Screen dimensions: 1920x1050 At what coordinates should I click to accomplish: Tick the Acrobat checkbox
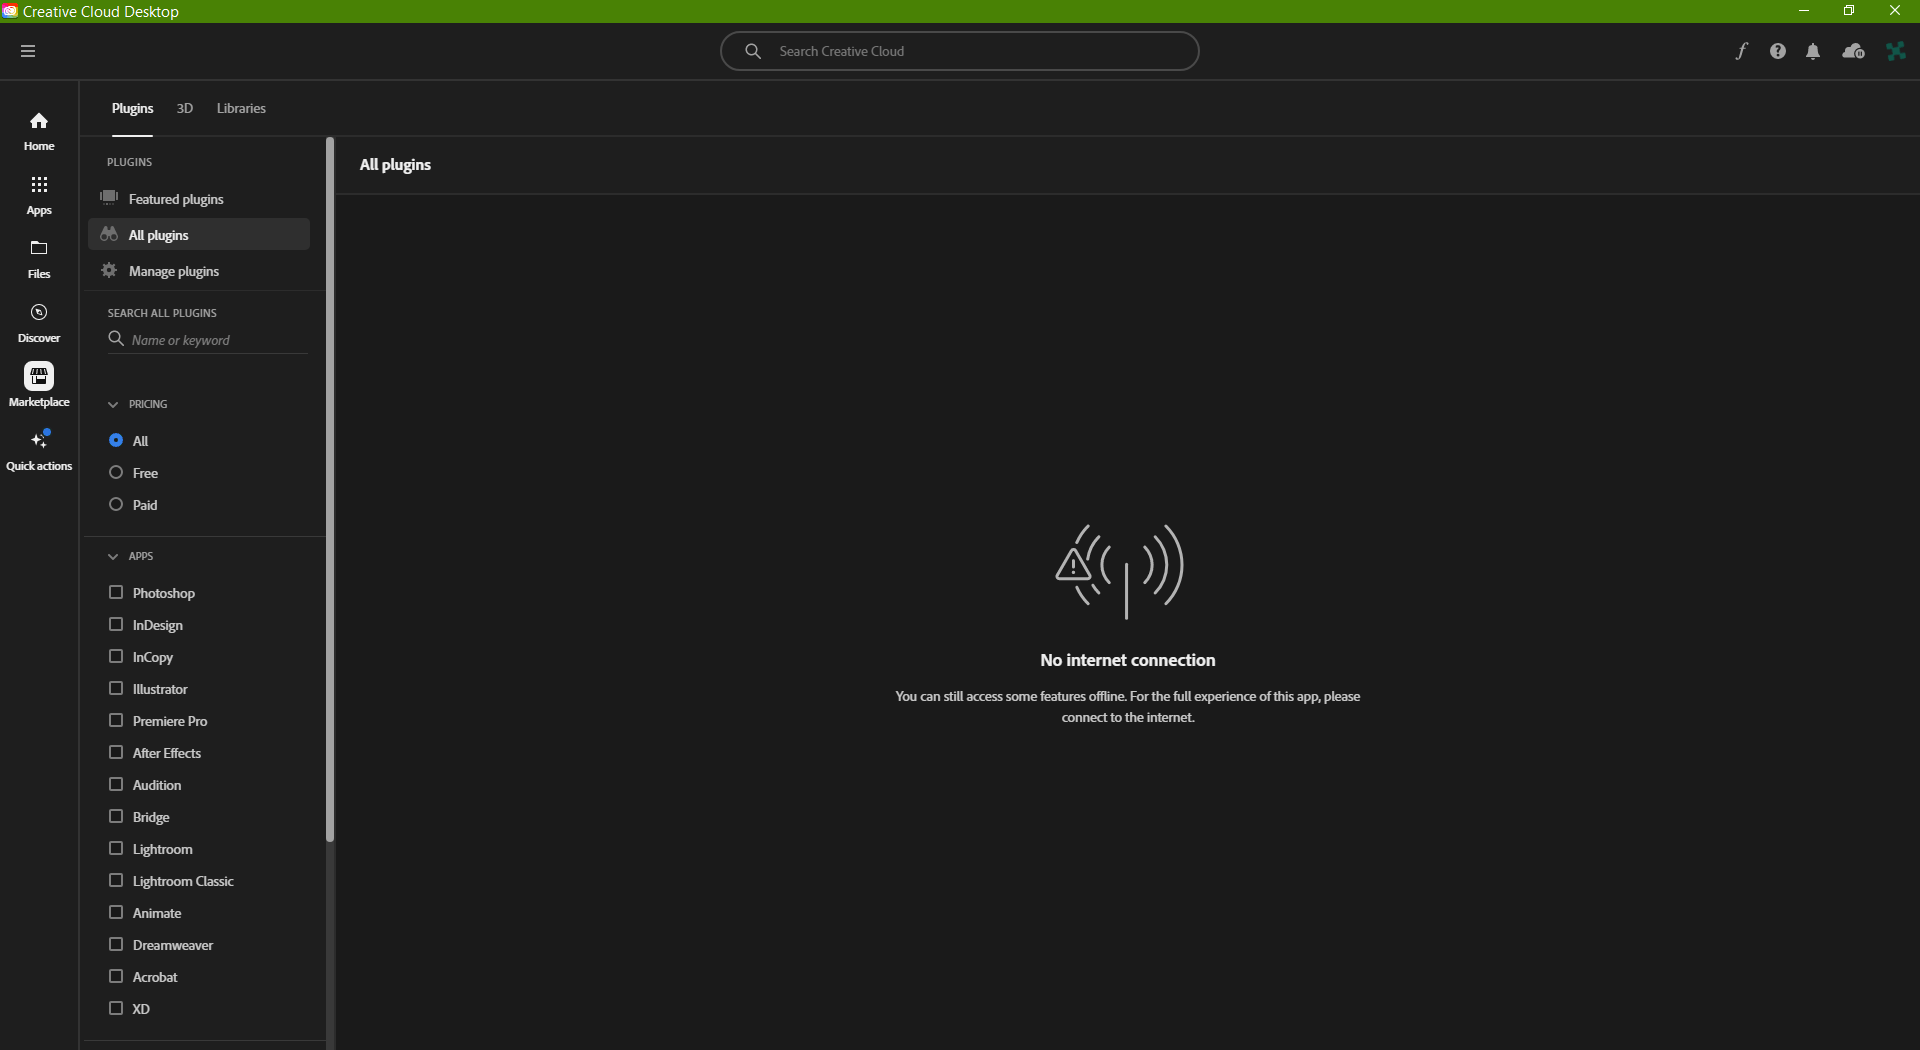coord(116,976)
